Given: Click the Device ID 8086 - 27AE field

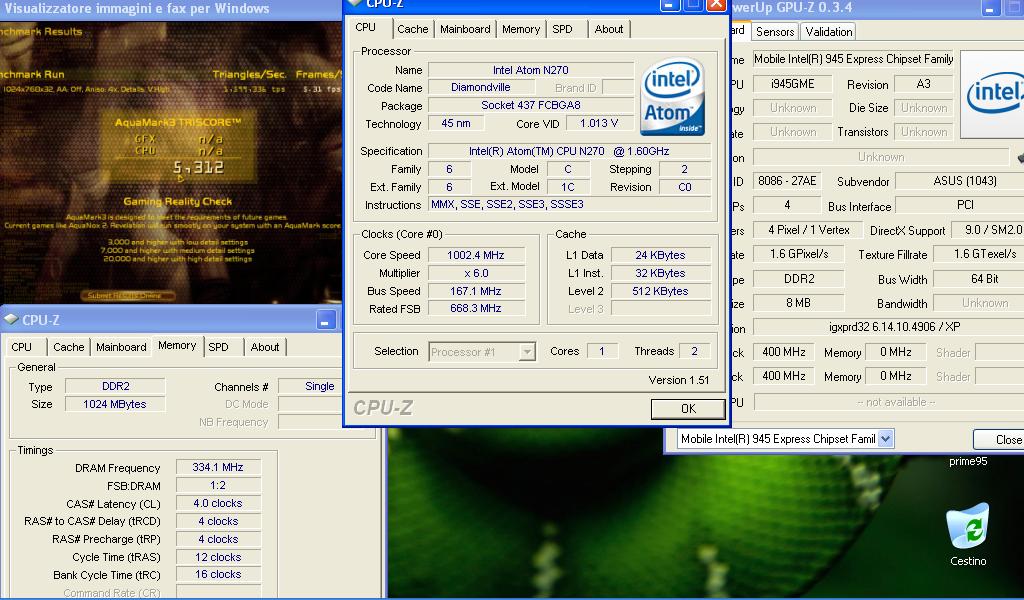Looking at the screenshot, I should 787,181.
